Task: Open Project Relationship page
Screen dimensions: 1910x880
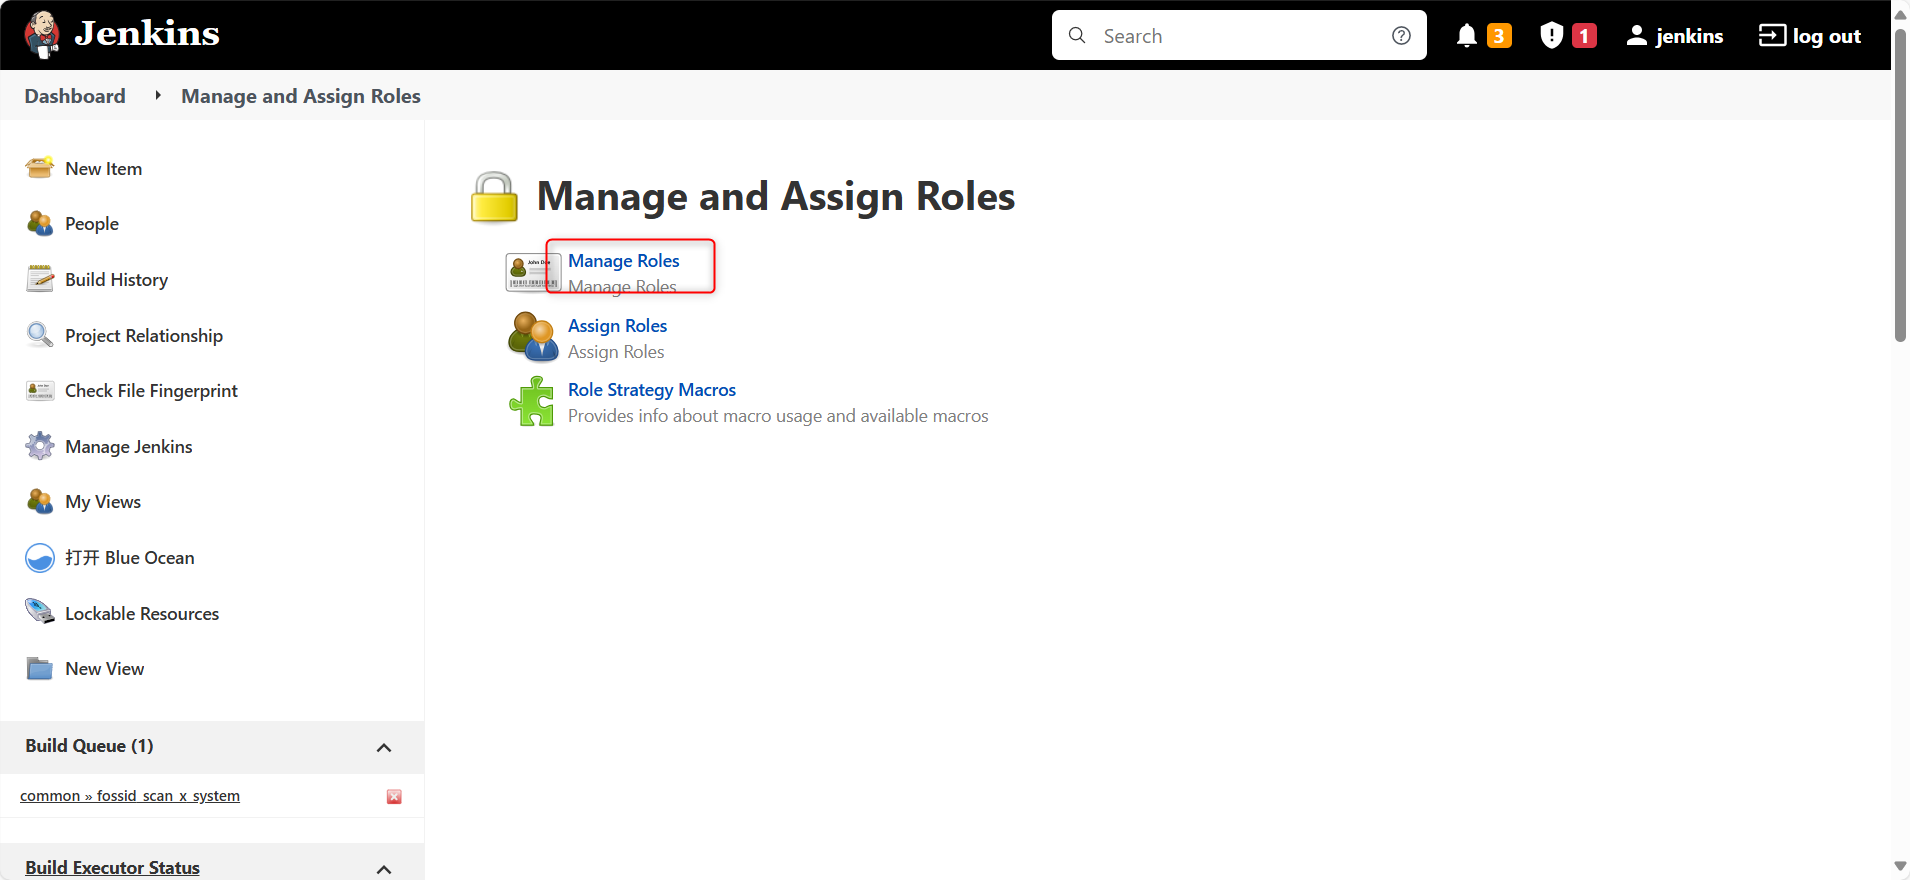Action: click(144, 336)
